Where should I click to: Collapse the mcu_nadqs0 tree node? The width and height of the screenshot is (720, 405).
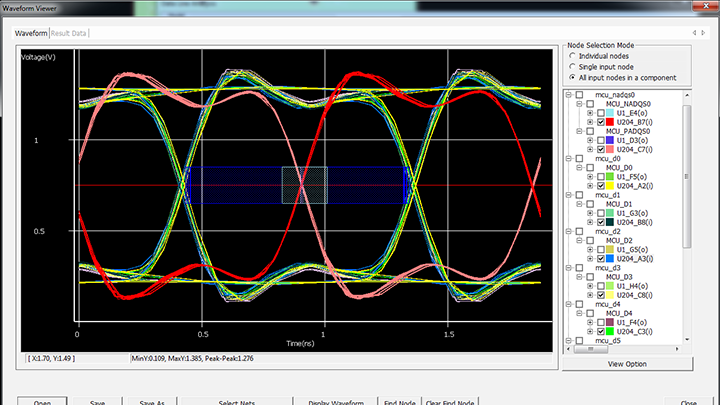pos(568,94)
